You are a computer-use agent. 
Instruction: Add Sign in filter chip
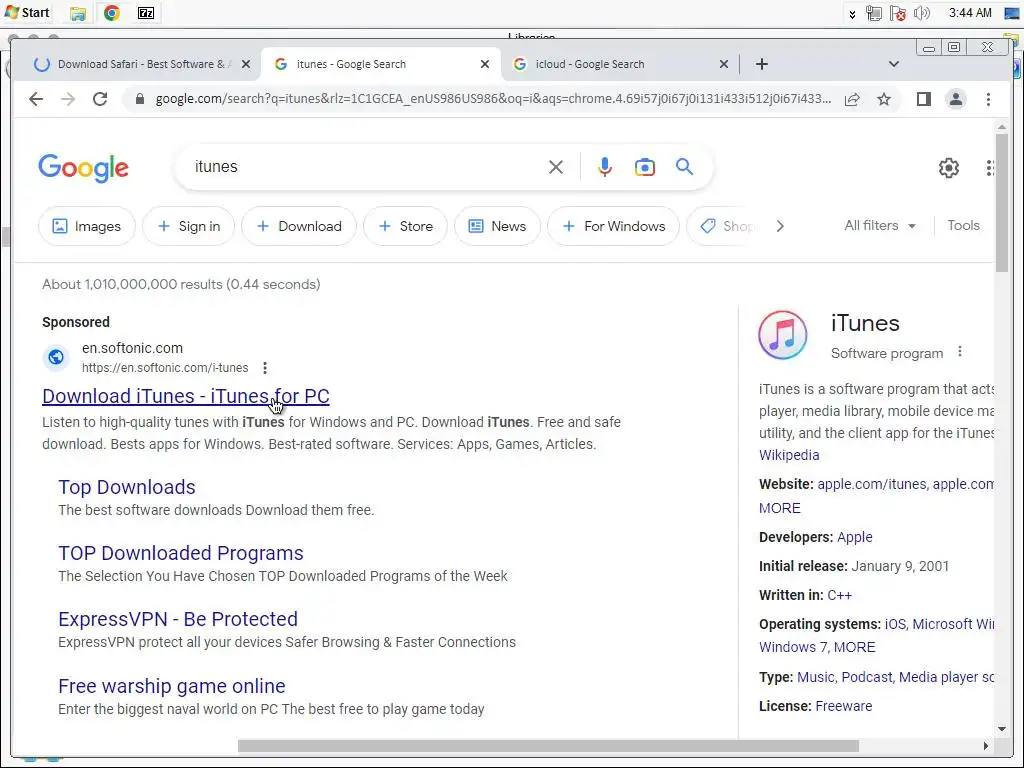coord(189,226)
